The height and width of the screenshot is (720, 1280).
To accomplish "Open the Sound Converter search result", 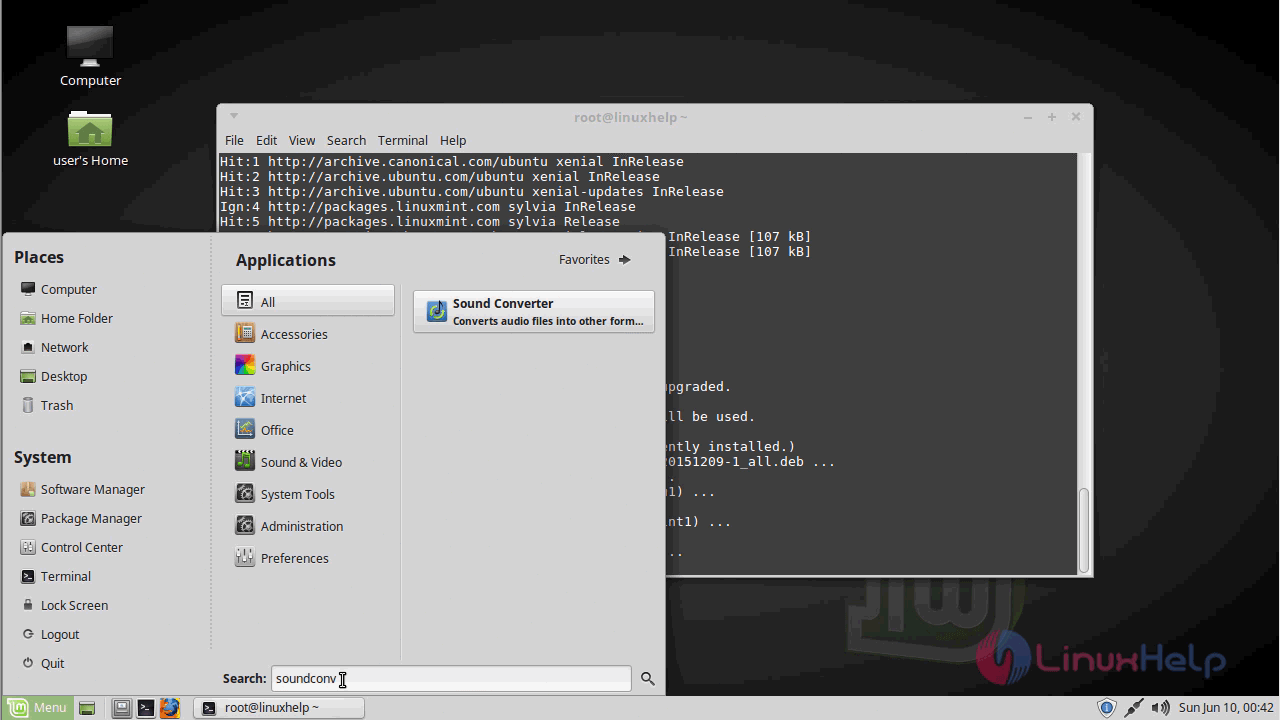I will [534, 311].
